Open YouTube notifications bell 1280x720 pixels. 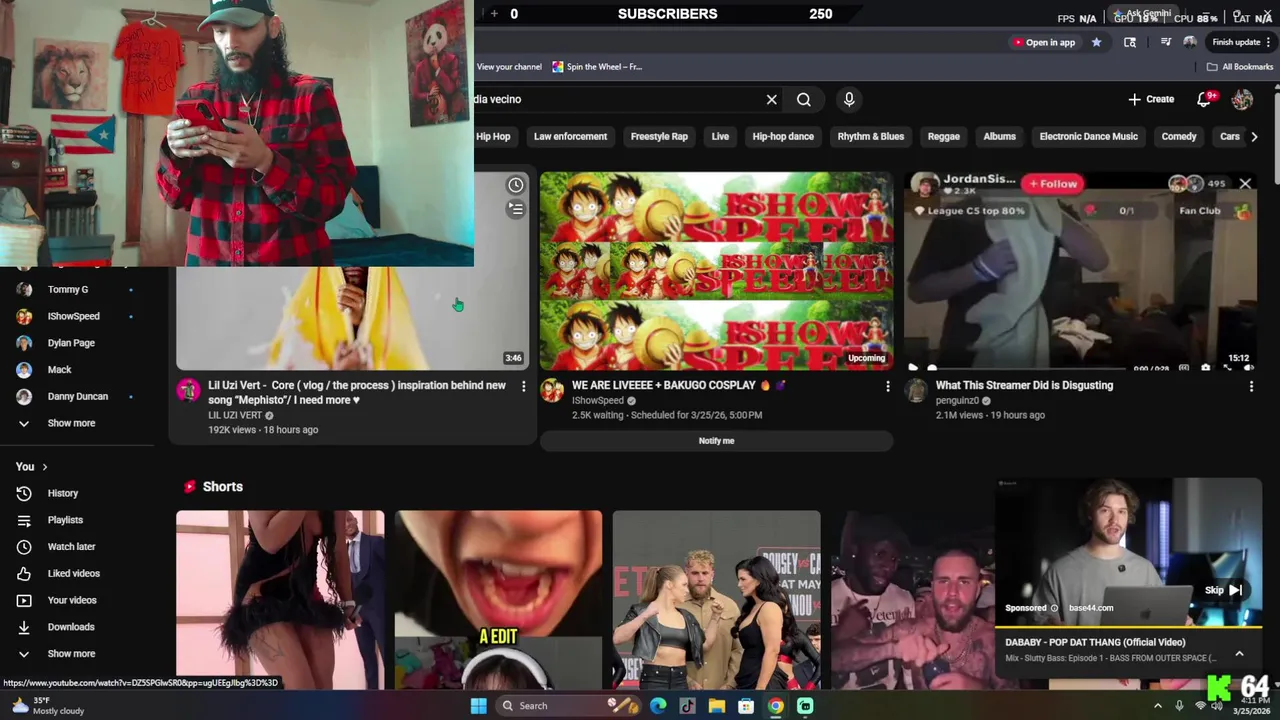pos(1204,99)
